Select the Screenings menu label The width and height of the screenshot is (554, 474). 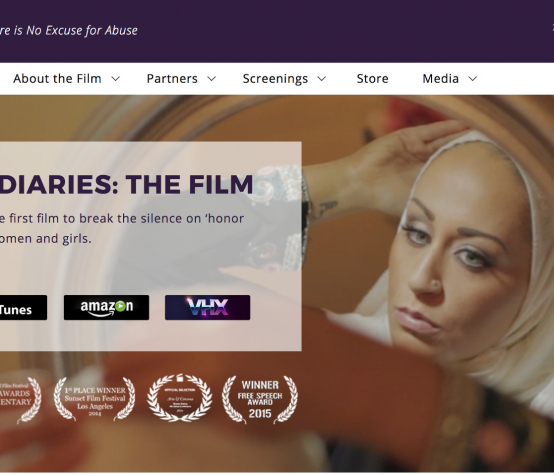coord(275,79)
